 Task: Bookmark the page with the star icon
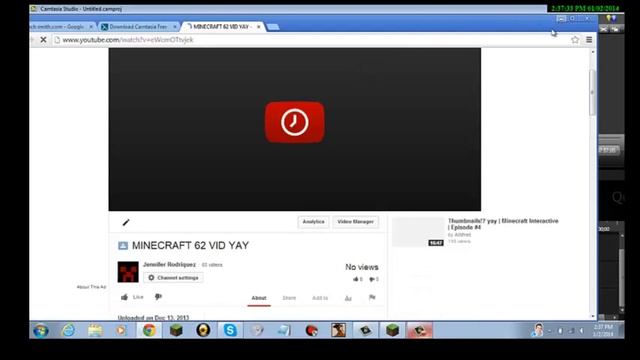tap(575, 40)
